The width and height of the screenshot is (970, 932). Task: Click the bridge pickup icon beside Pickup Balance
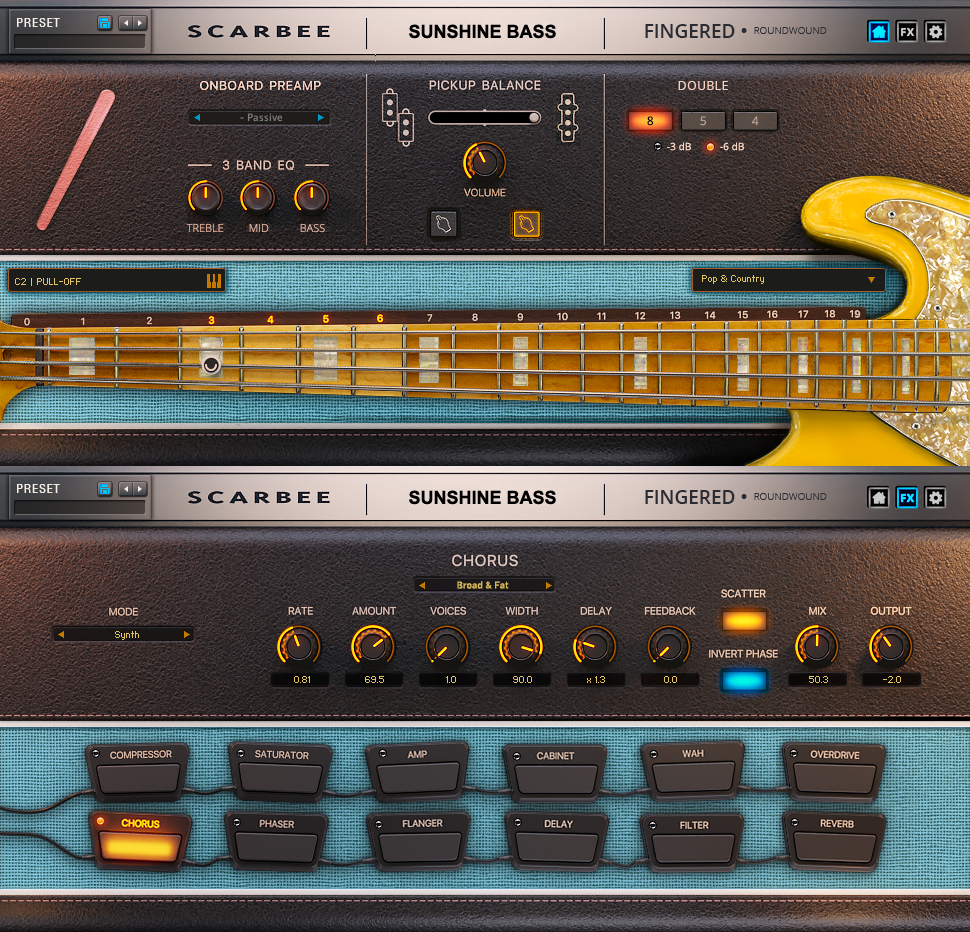click(x=568, y=116)
